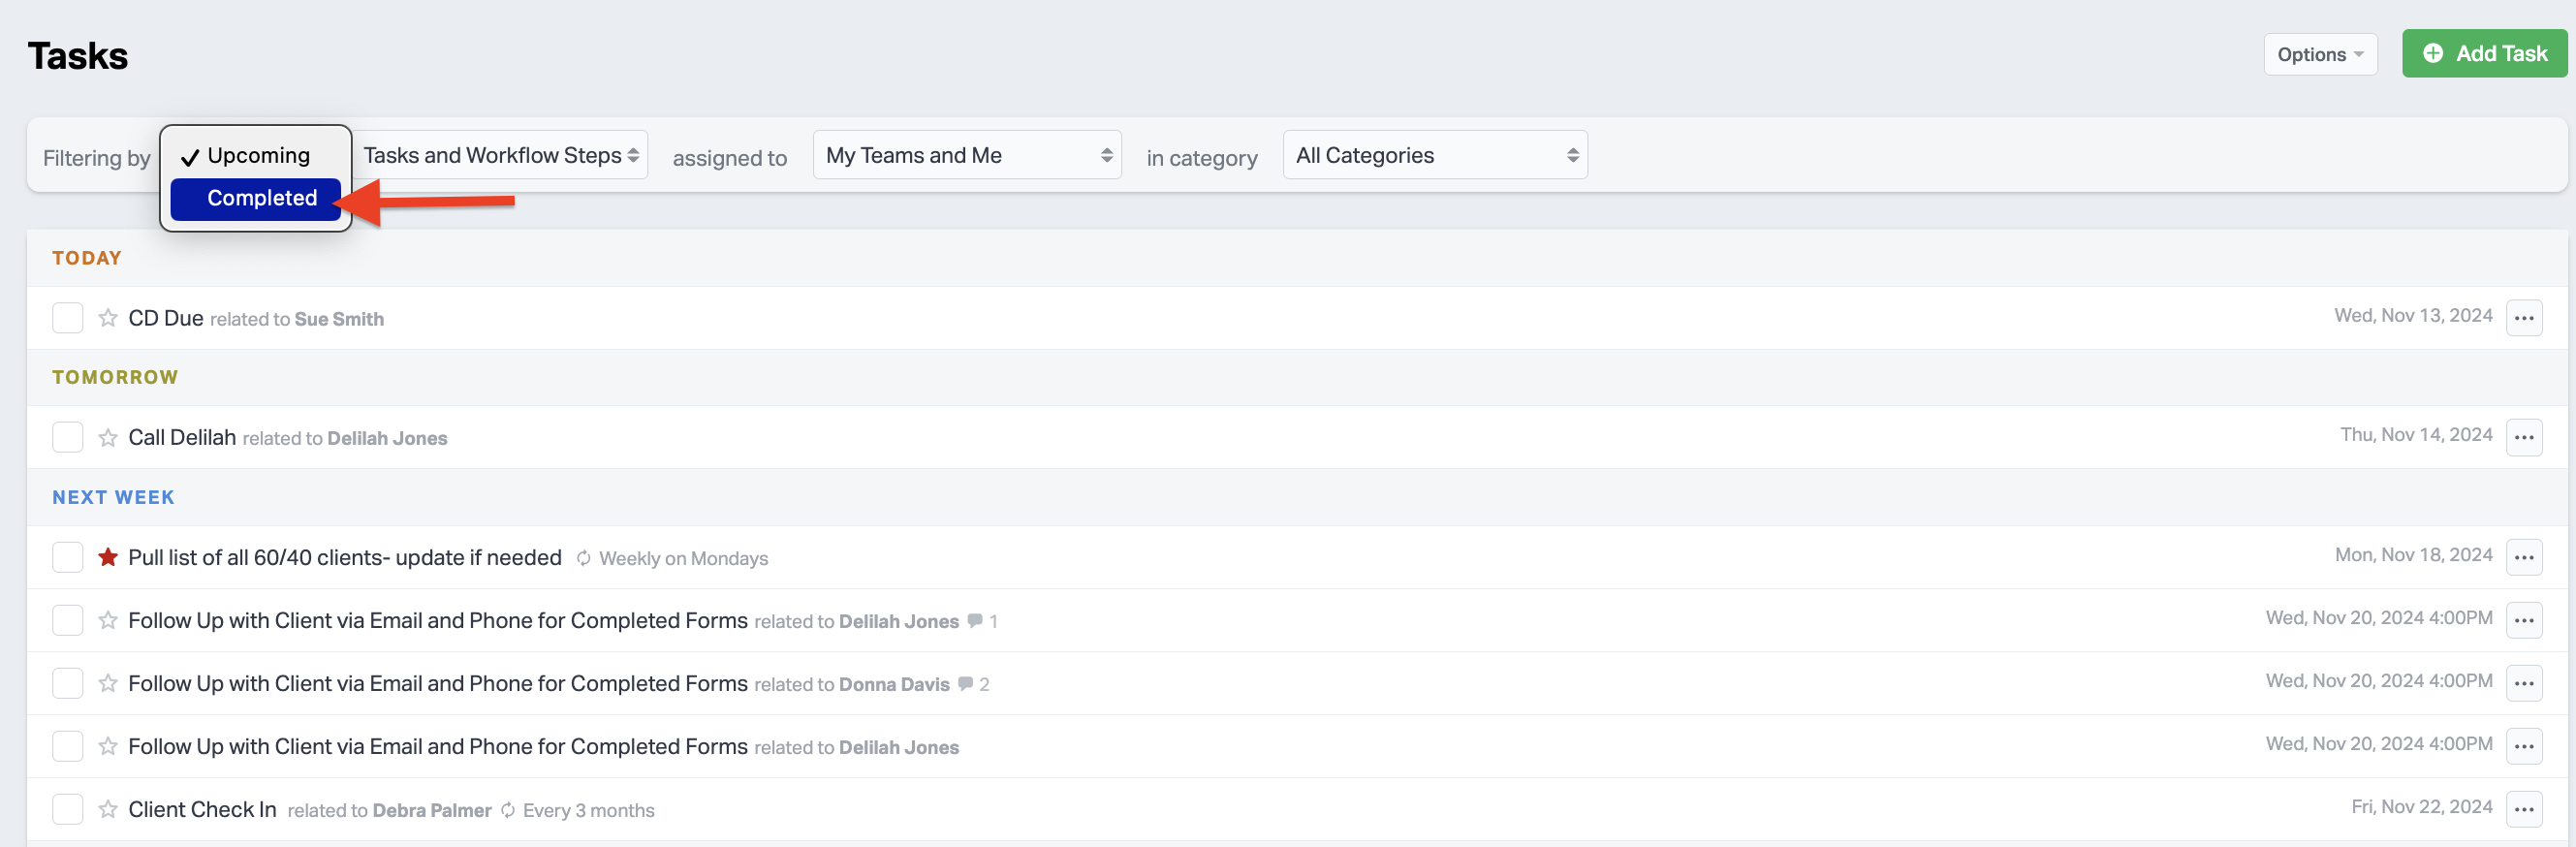Open more options for Client Check In task

point(2524,809)
